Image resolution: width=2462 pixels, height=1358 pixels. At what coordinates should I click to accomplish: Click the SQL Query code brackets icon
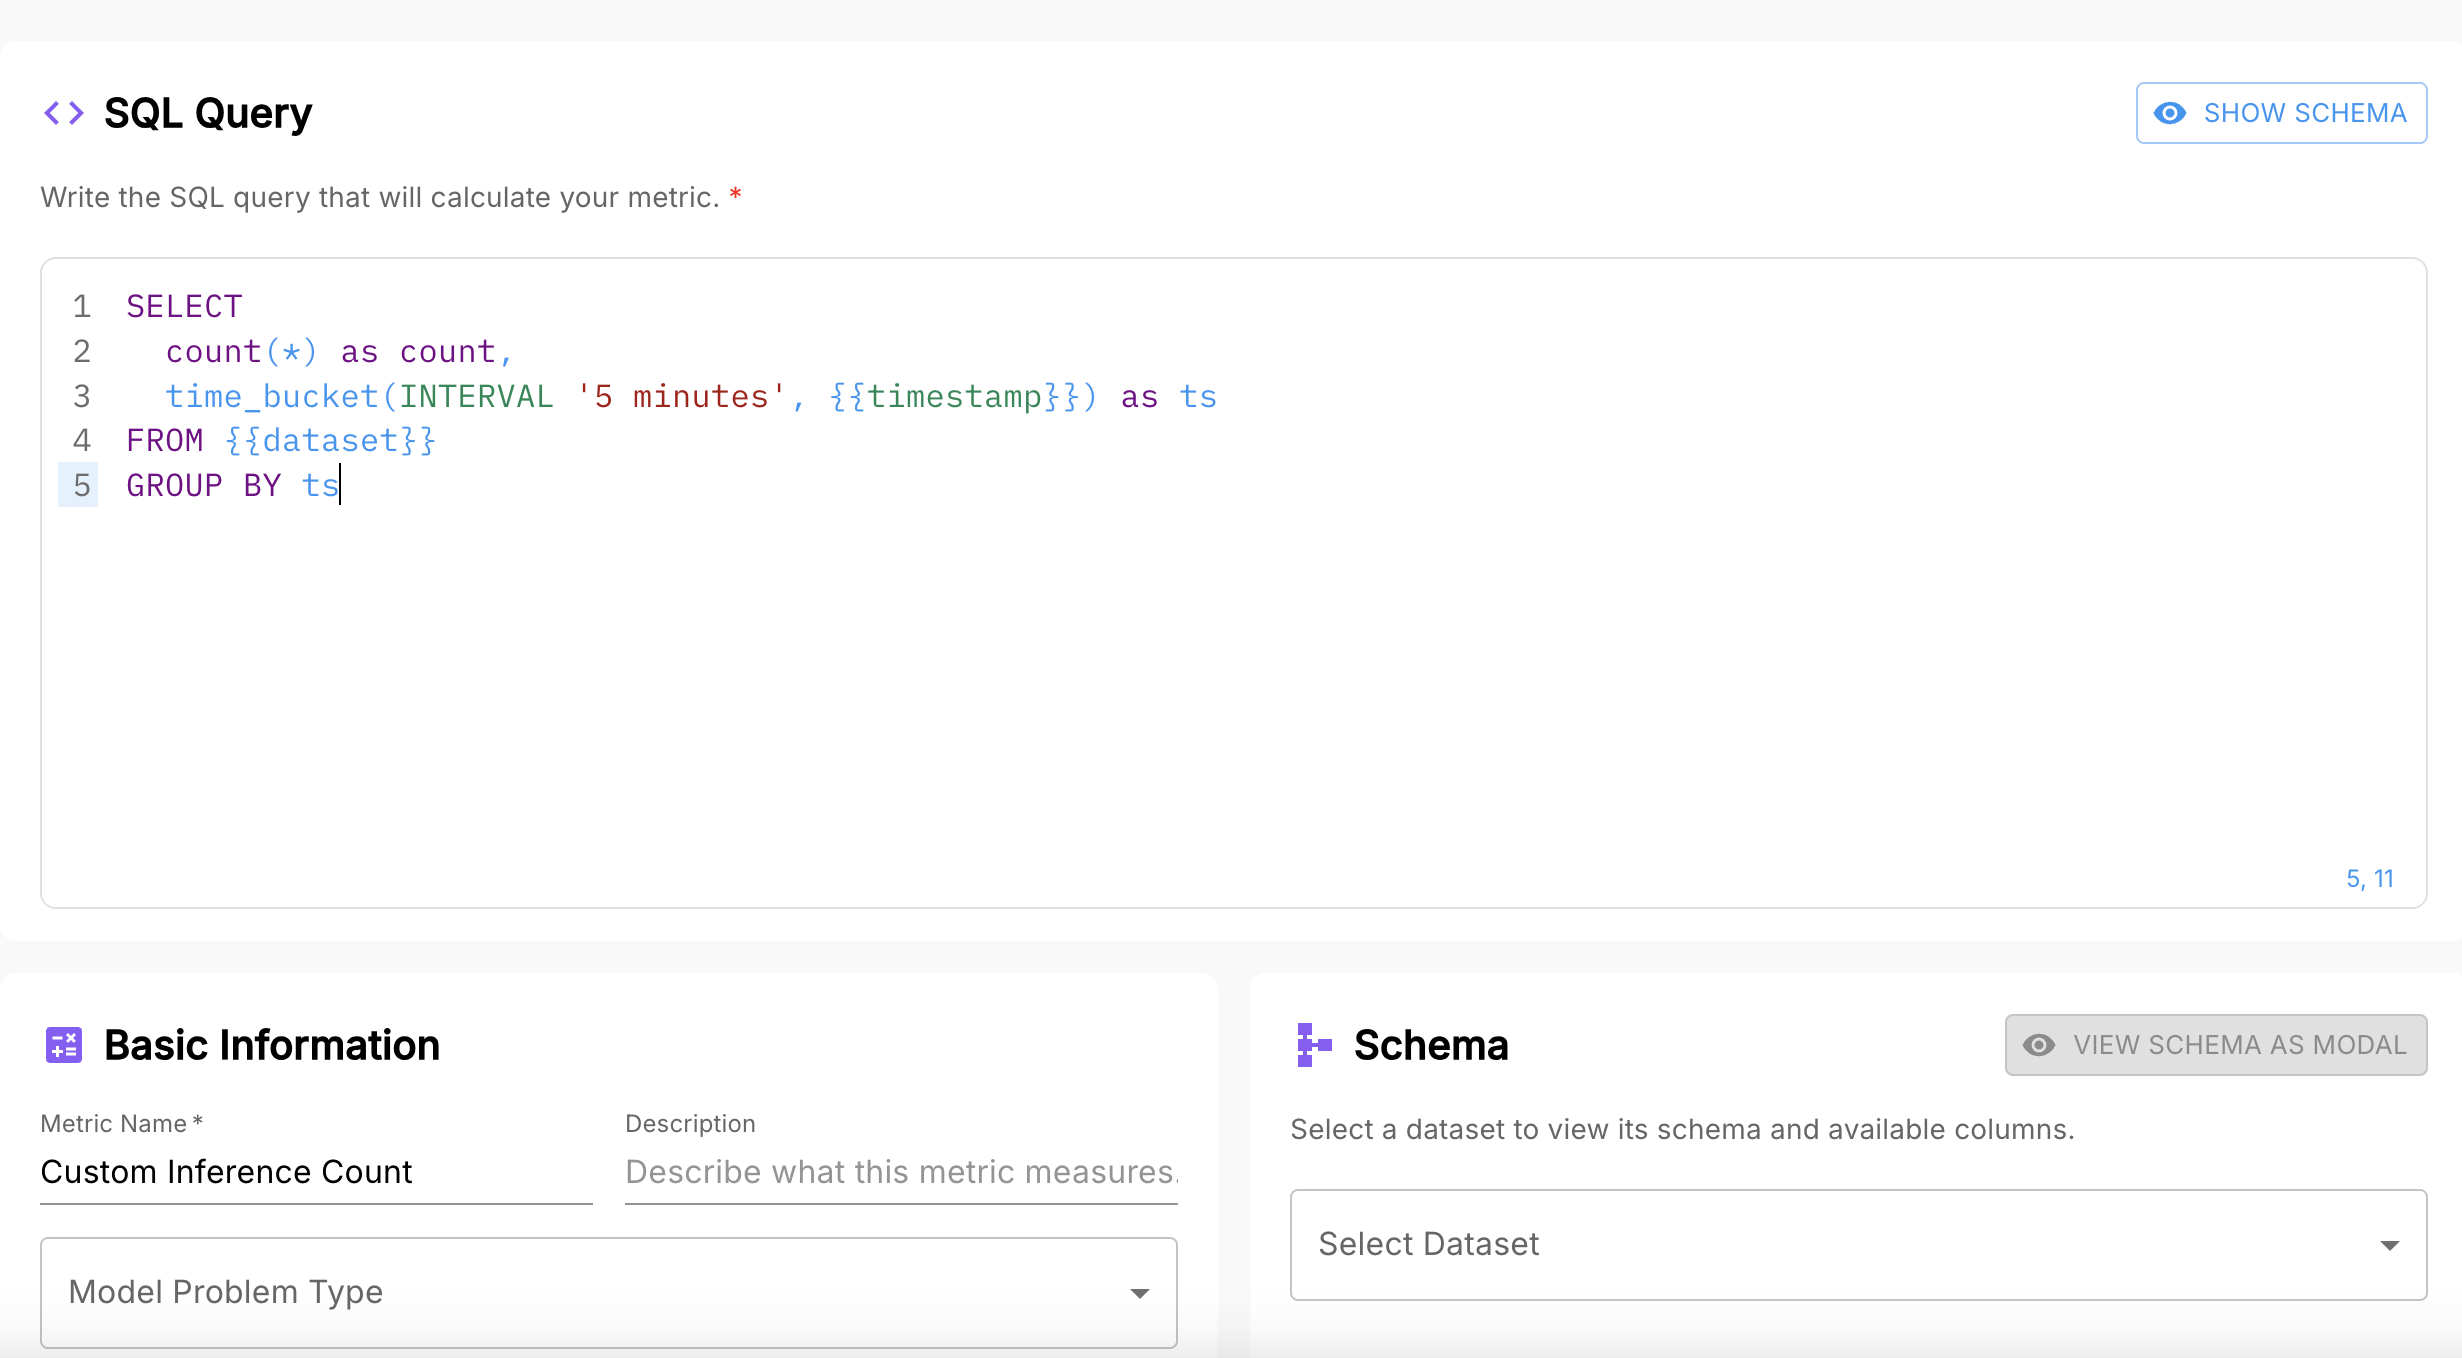point(64,113)
